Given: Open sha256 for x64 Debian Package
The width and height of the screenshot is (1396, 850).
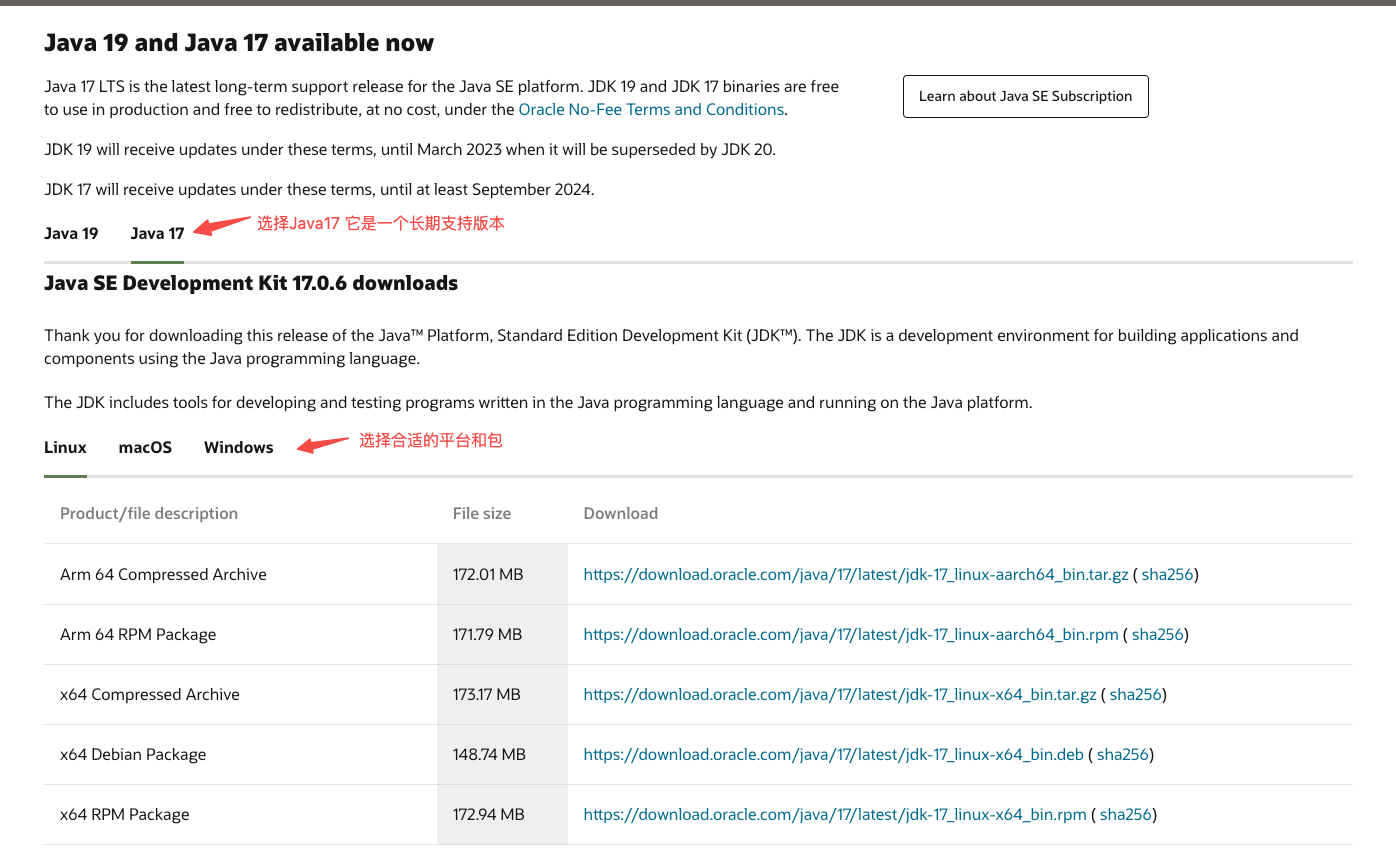Looking at the screenshot, I should click(1123, 754).
